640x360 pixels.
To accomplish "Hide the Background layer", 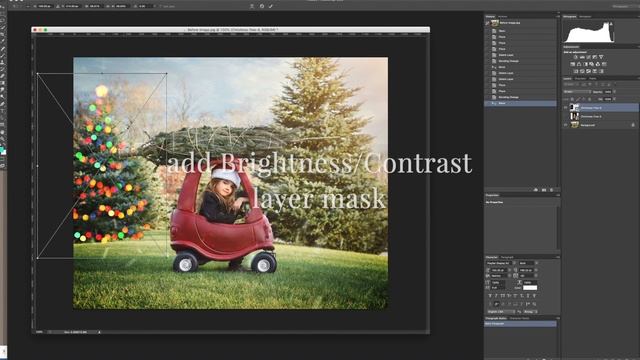I will pos(565,125).
